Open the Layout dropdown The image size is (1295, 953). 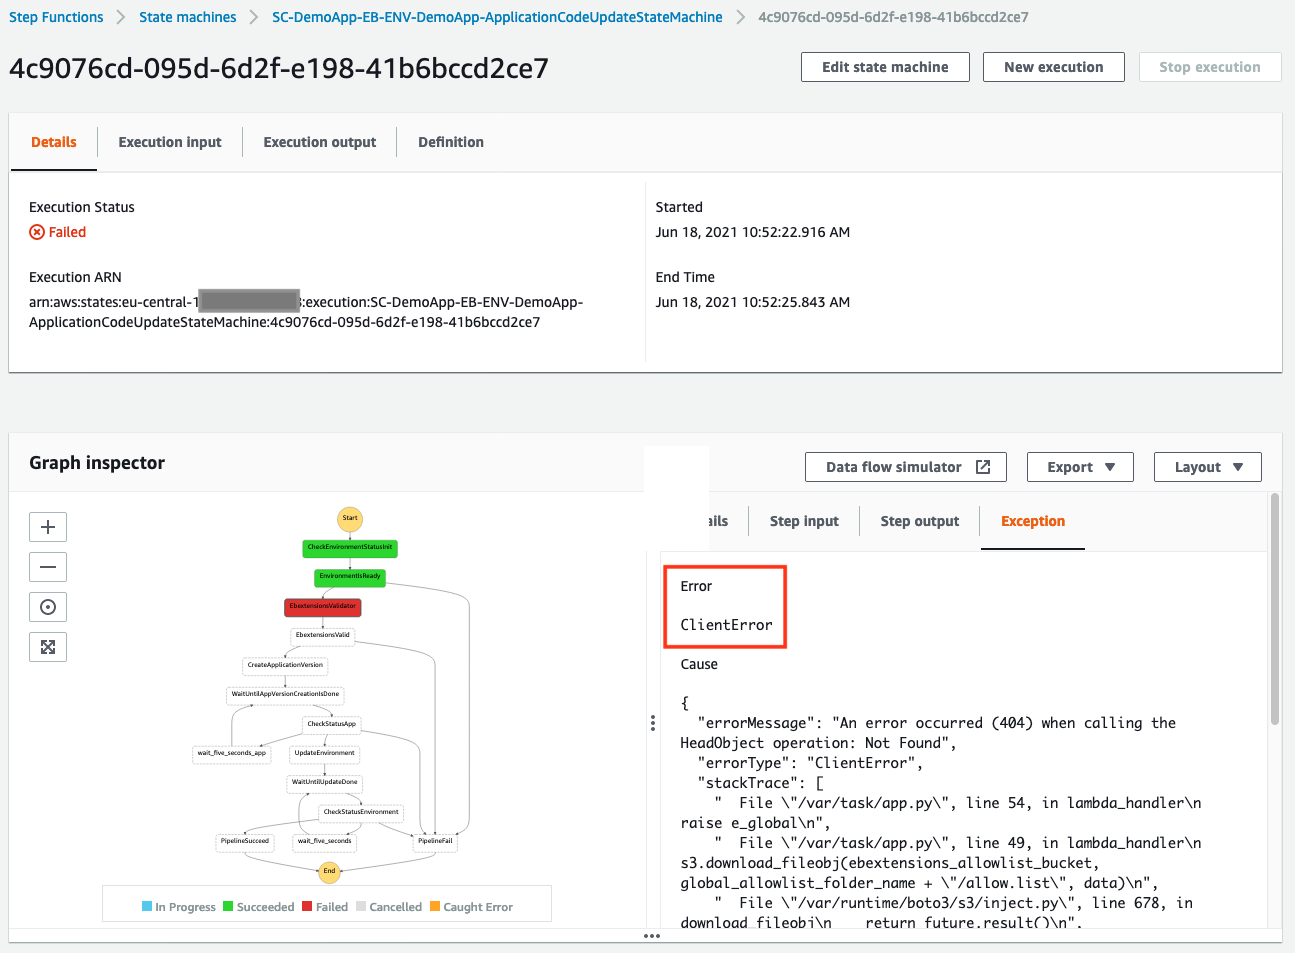click(x=1208, y=467)
